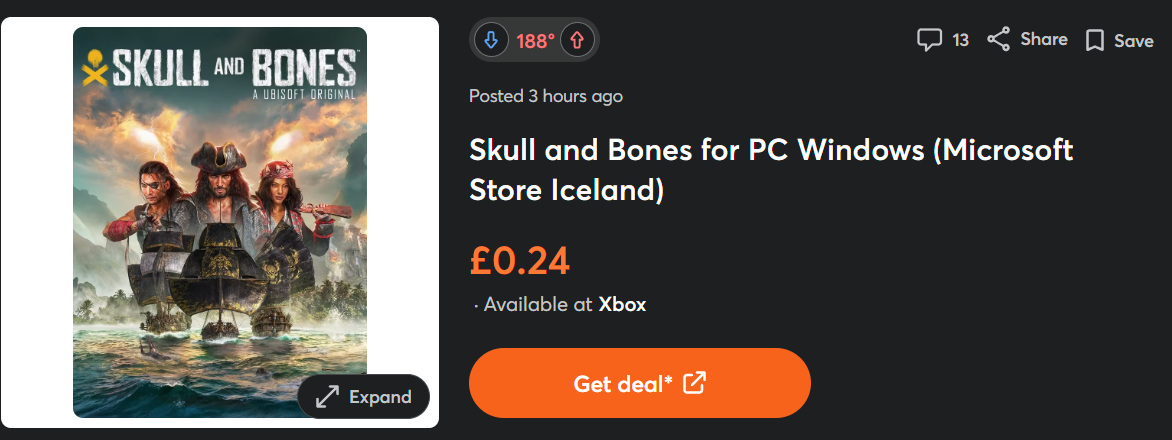Open the Xbox merchant link
The image size is (1172, 440).
pyautogui.click(x=622, y=304)
